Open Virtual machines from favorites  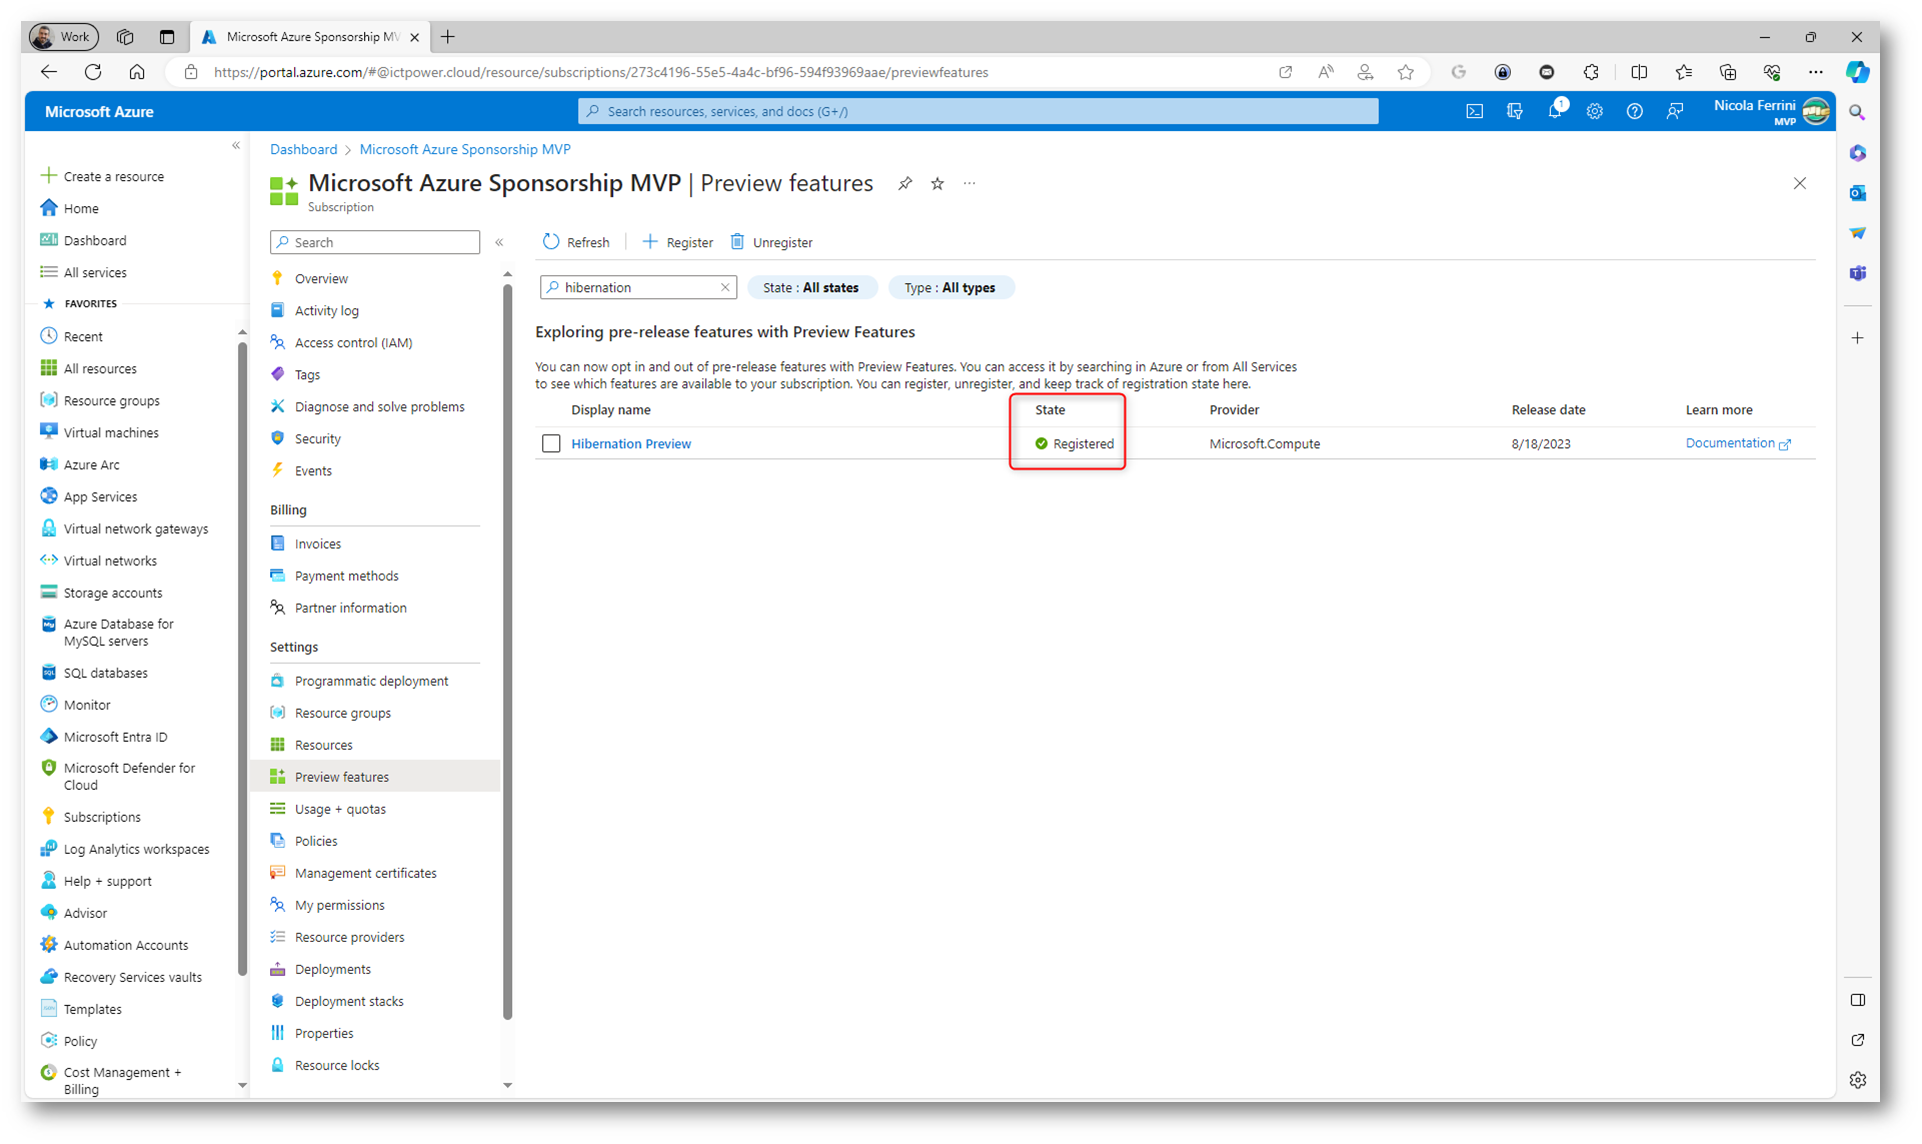pos(100,432)
